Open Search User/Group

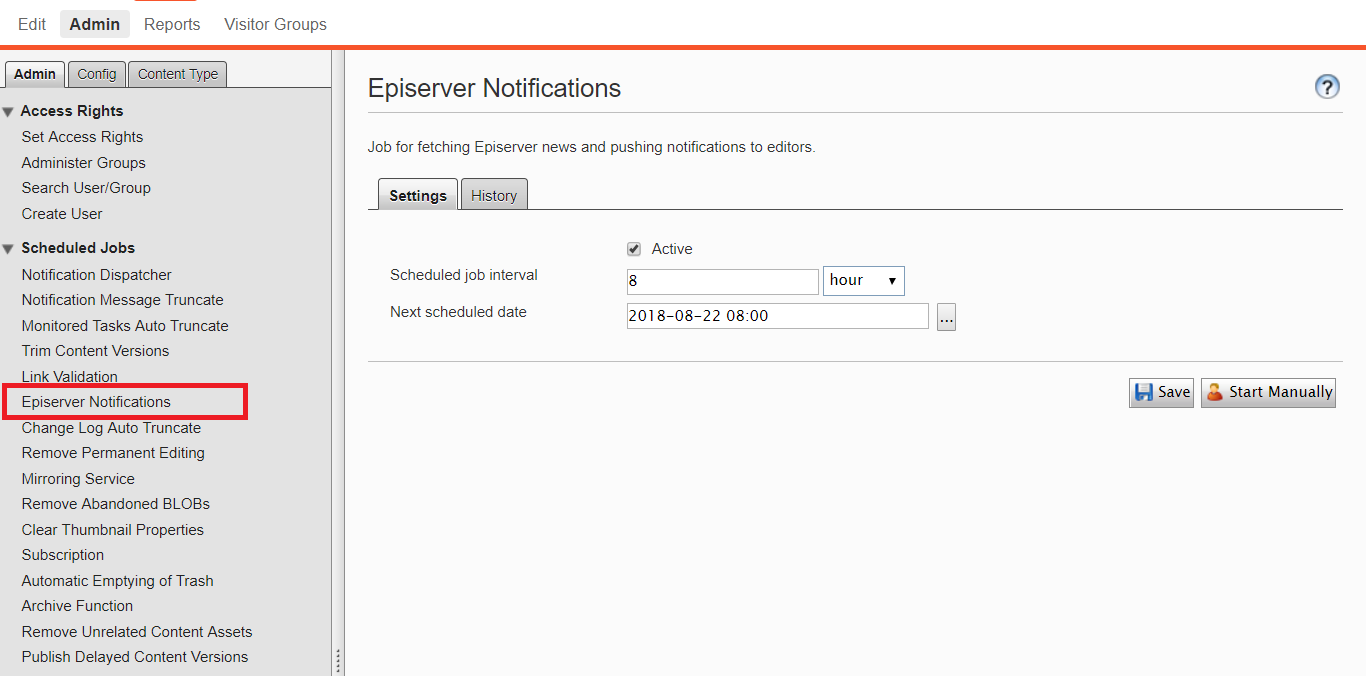86,188
